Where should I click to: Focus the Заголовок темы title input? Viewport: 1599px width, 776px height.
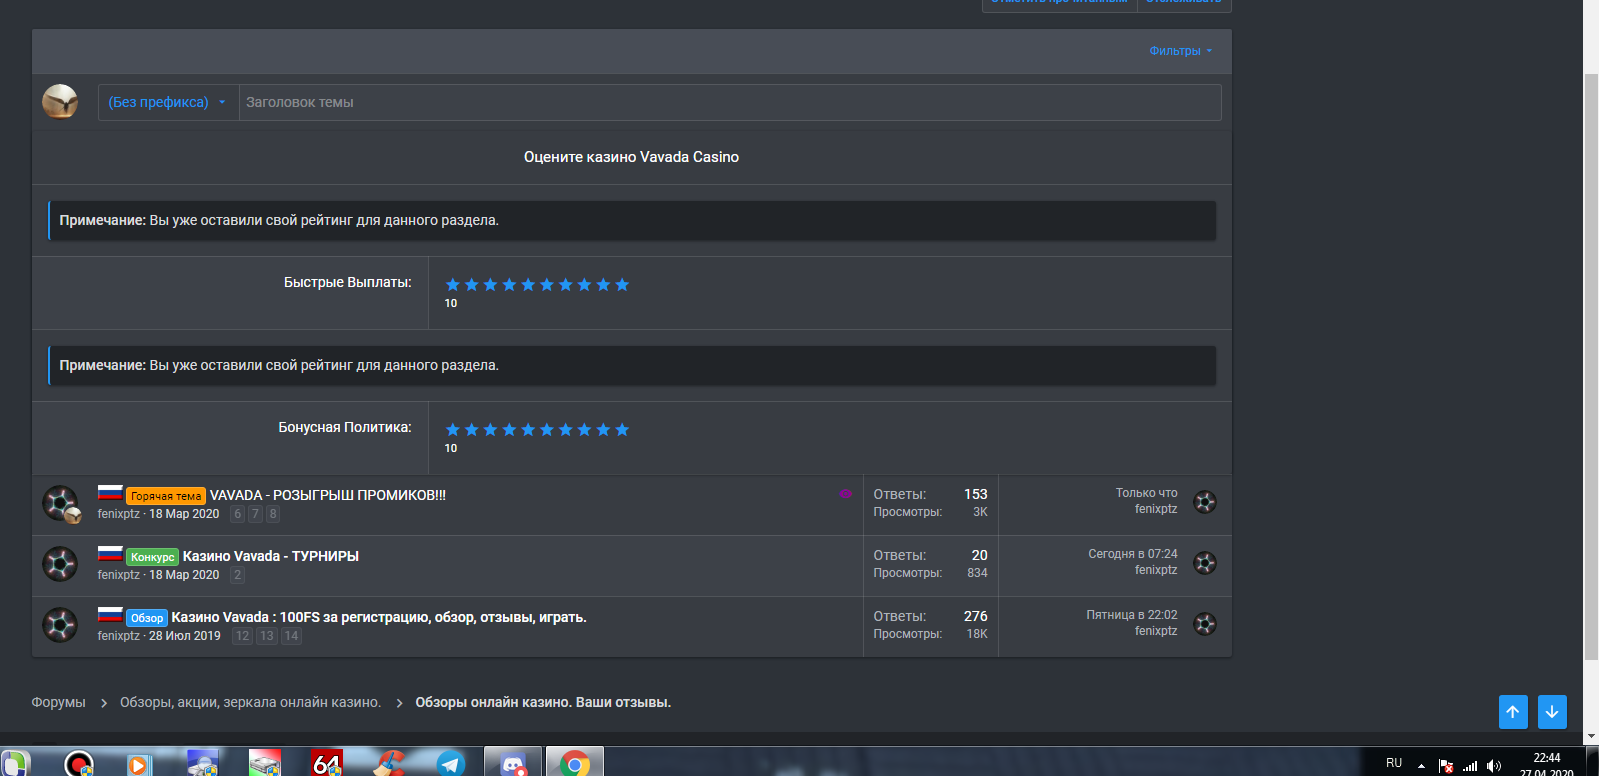pyautogui.click(x=730, y=102)
